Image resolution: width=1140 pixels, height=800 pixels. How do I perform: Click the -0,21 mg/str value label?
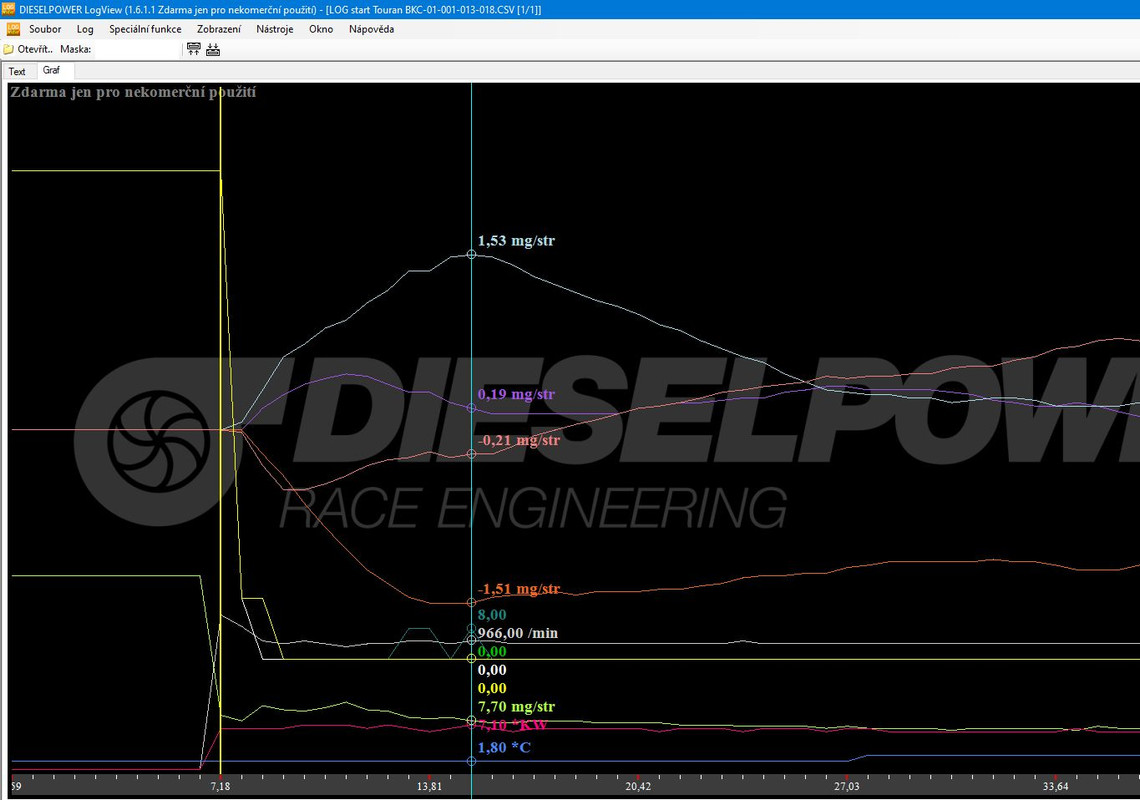518,440
